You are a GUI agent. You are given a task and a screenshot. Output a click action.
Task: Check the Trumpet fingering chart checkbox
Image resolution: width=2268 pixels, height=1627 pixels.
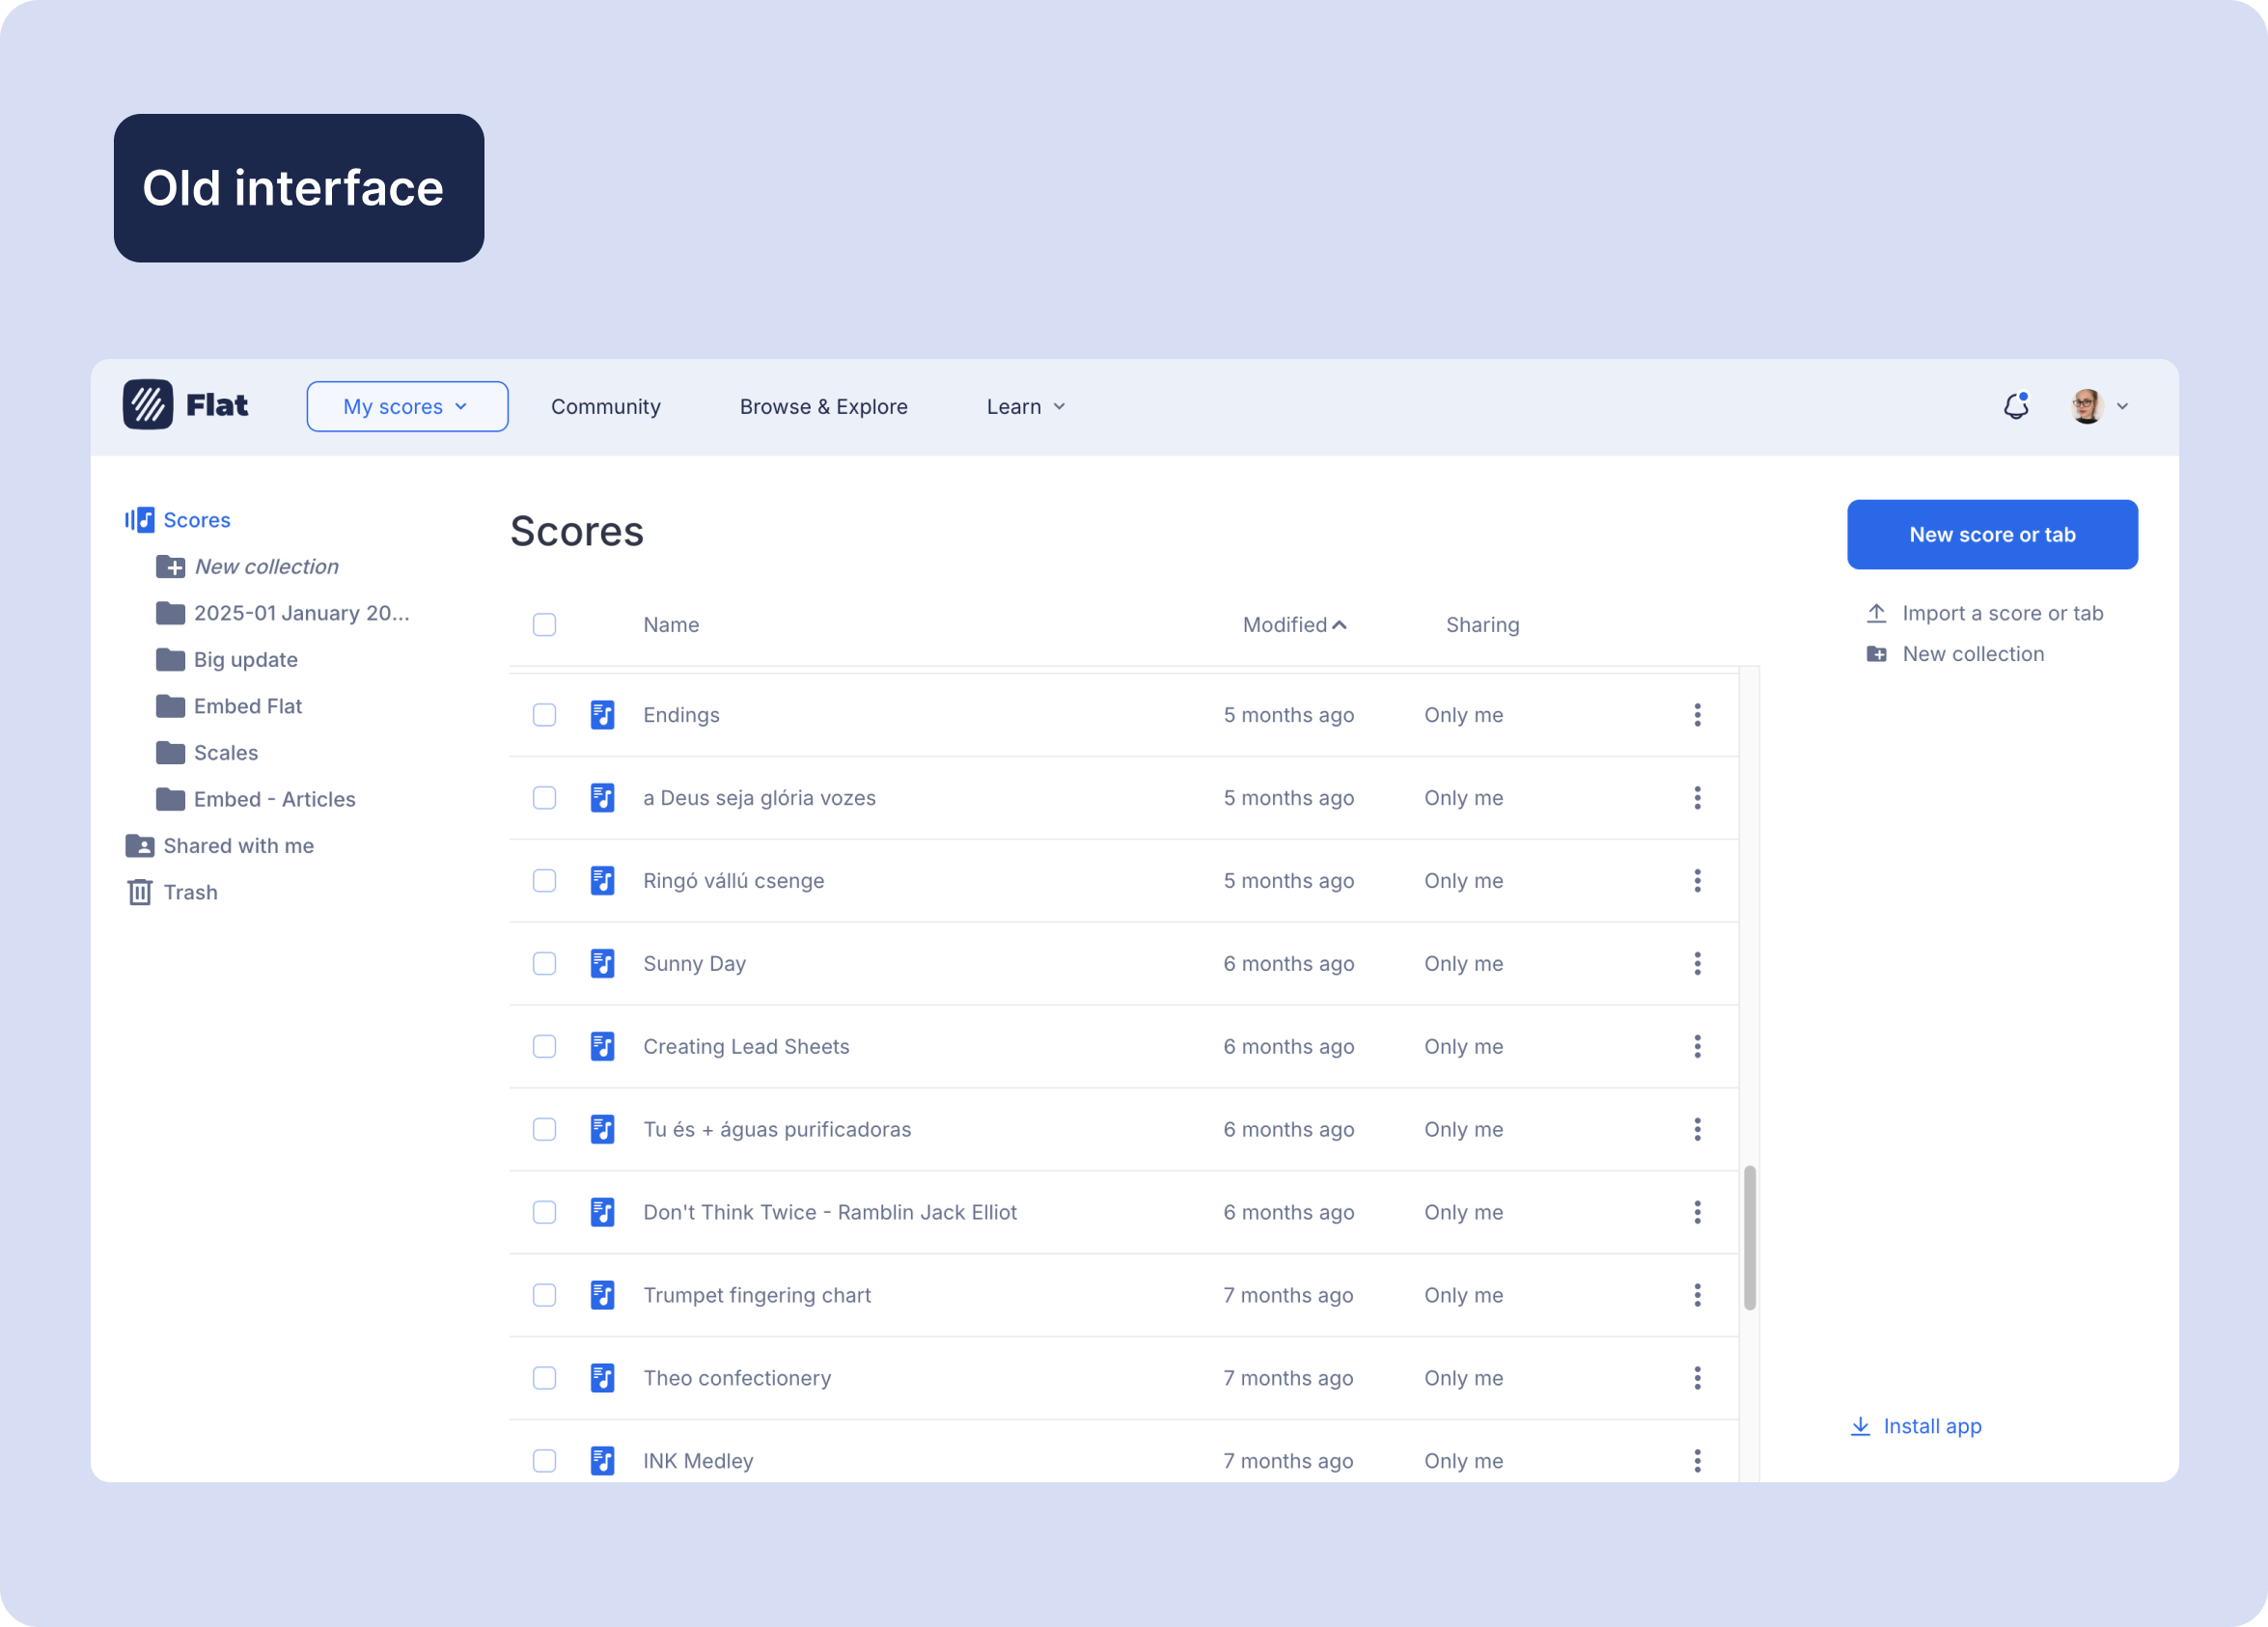[544, 1296]
